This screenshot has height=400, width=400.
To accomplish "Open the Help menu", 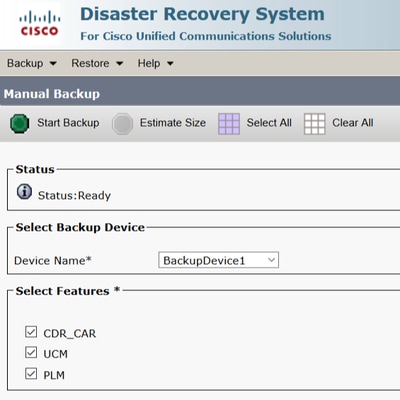I will (156, 63).
